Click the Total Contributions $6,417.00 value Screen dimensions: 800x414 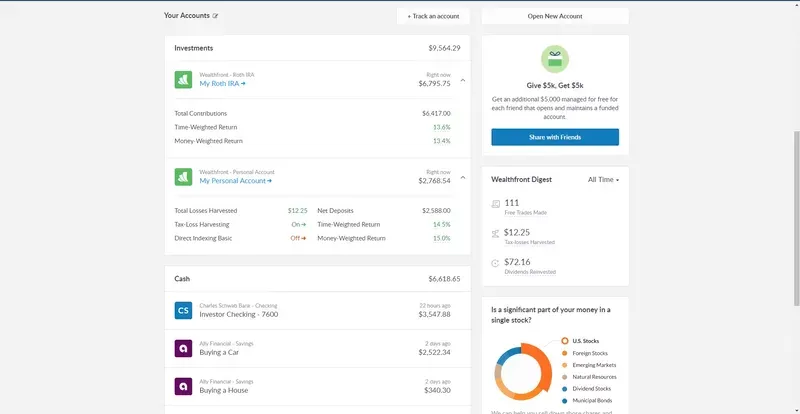point(436,113)
